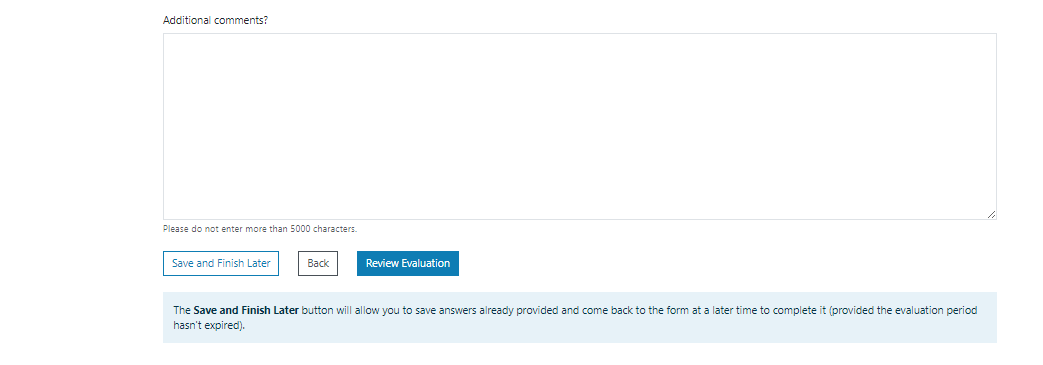The width and height of the screenshot is (1043, 365).
Task: Go Back to the previous page
Action: (x=318, y=263)
